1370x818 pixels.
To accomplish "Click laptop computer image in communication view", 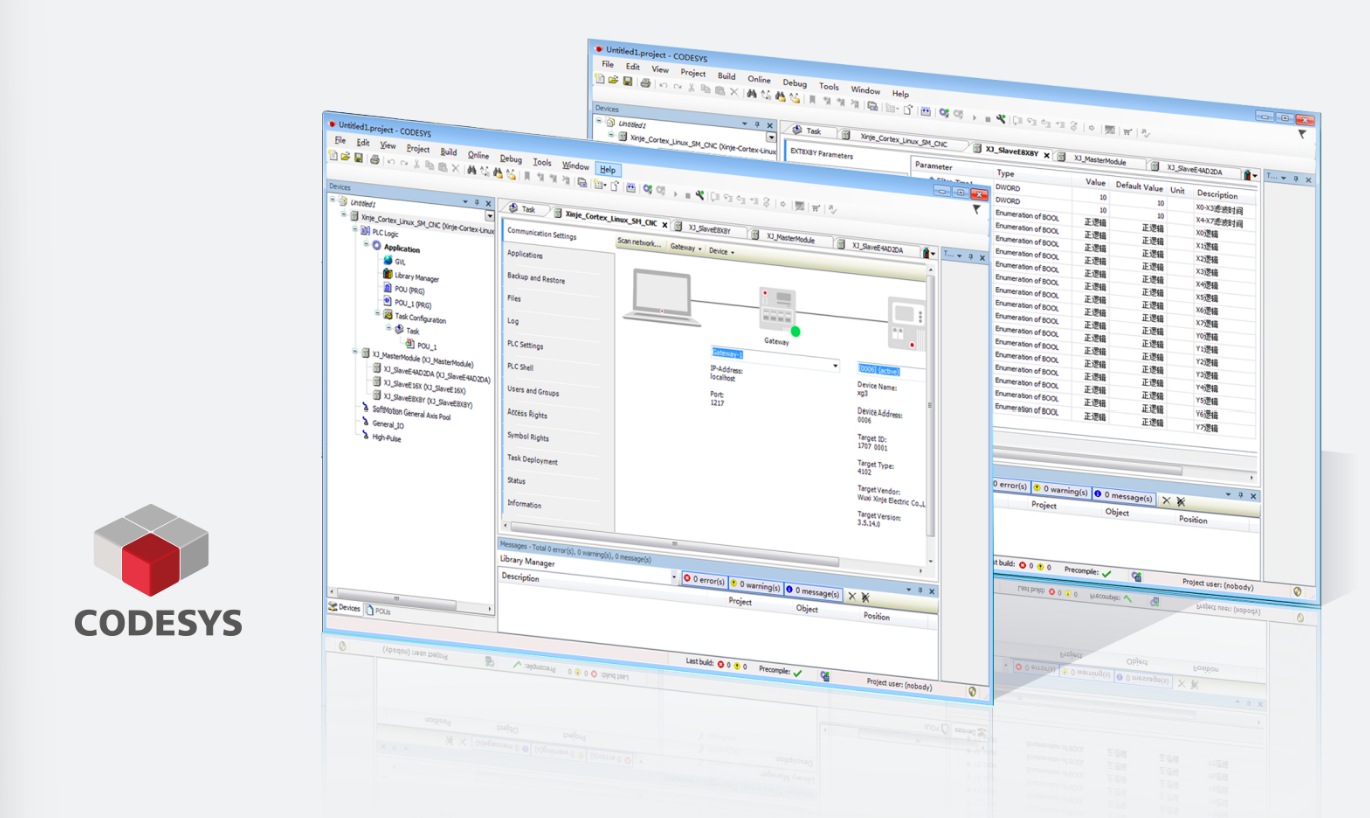I will click(662, 296).
